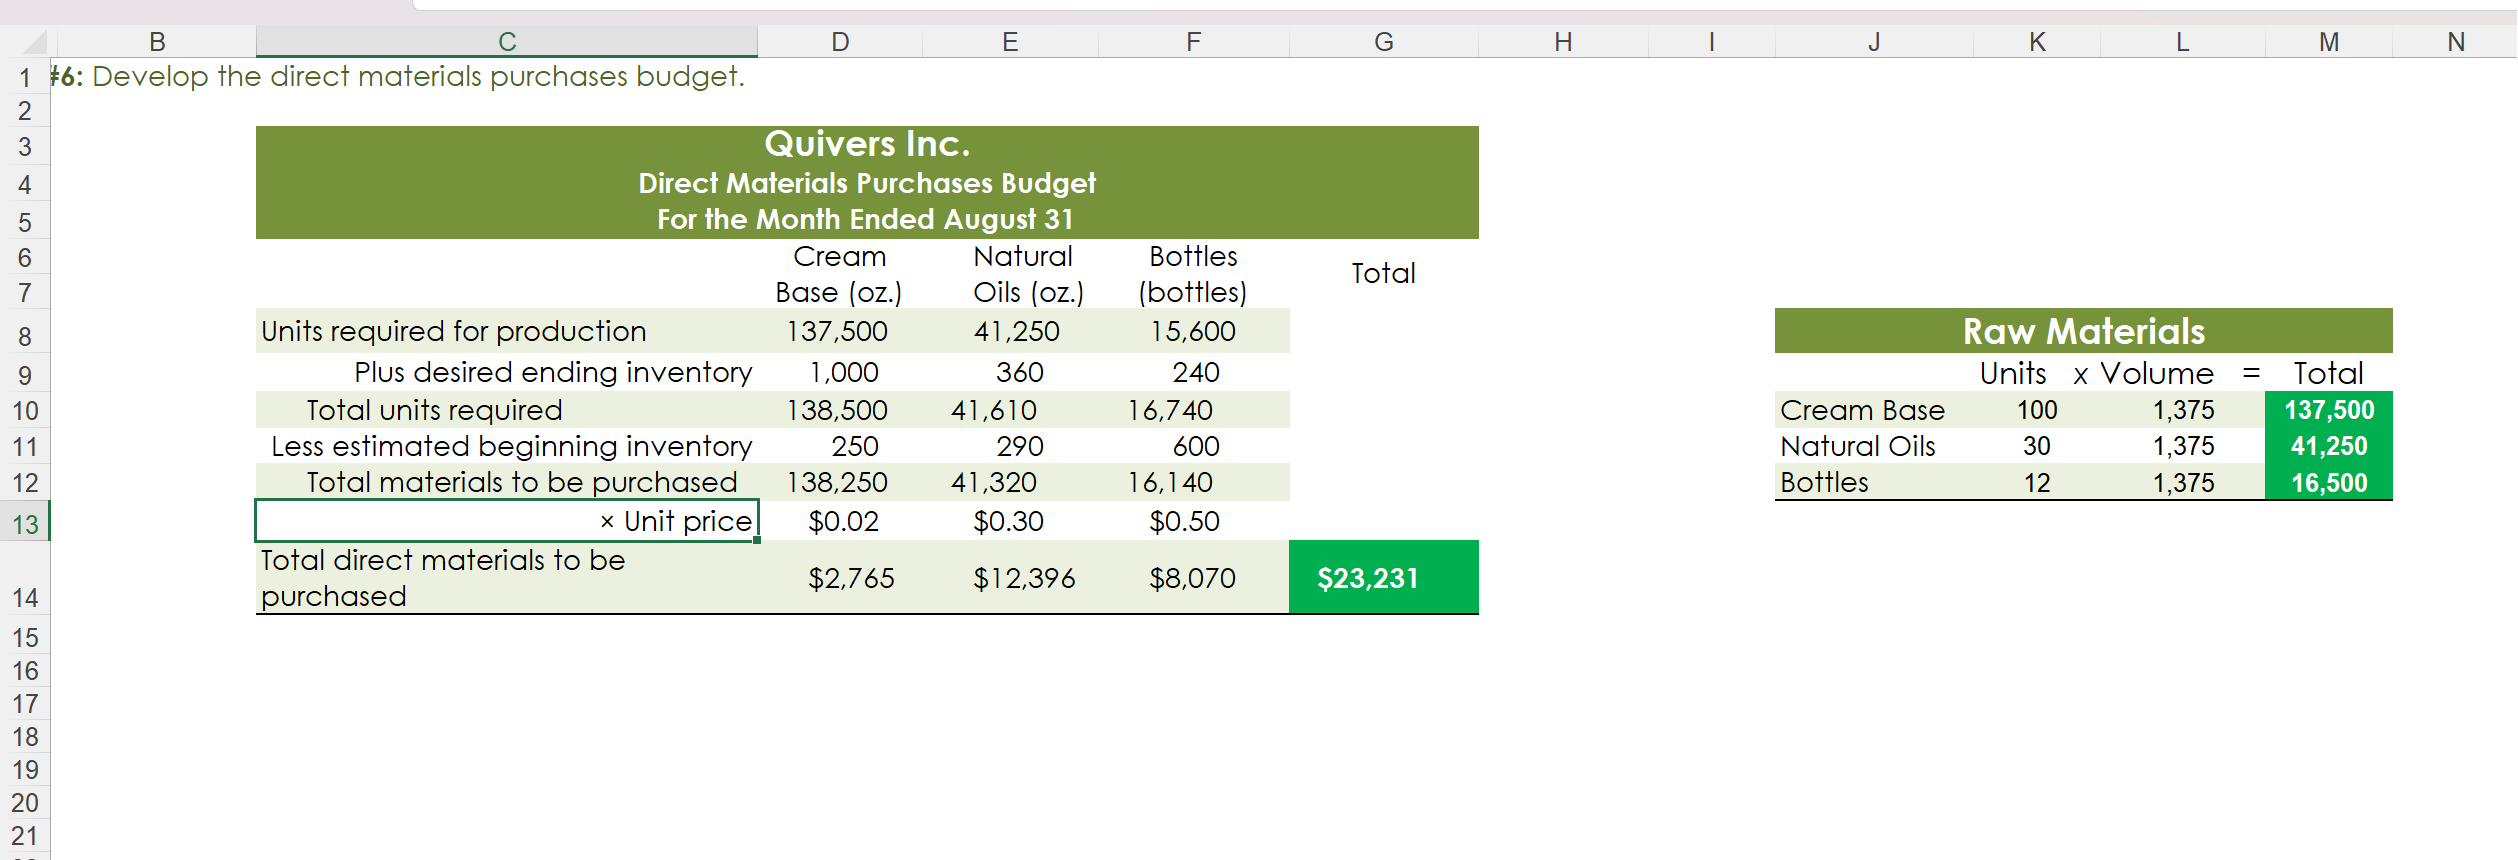Select column J header
2518x860 pixels.
[x=1874, y=41]
